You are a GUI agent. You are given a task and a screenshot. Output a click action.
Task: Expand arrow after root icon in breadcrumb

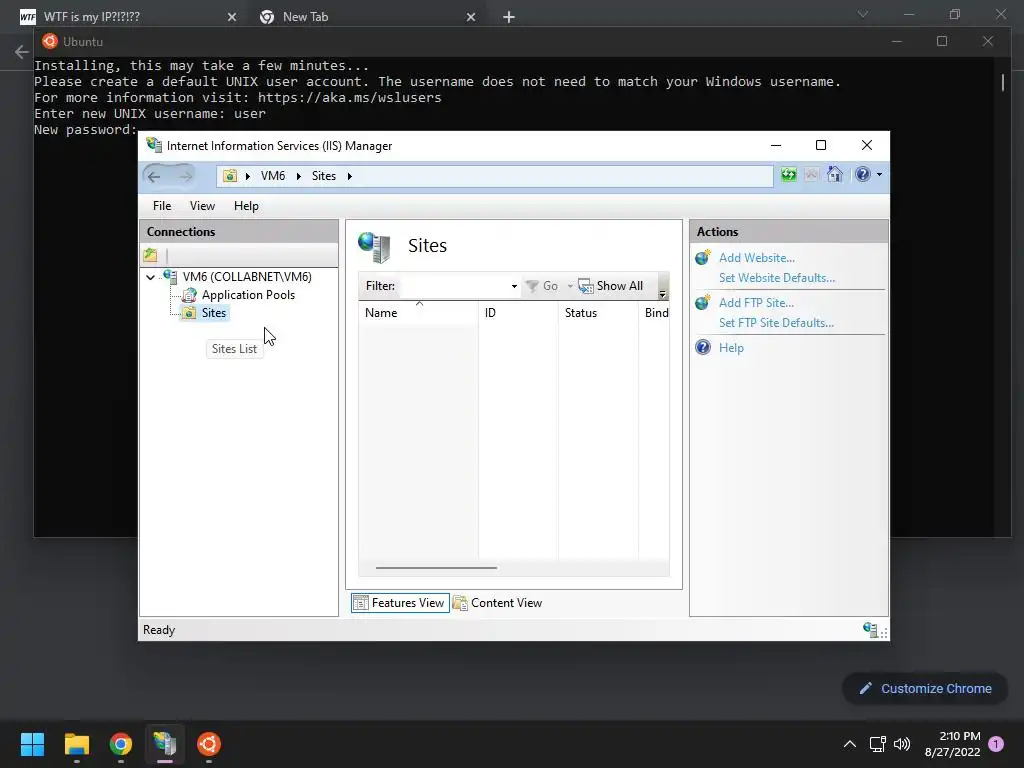point(248,176)
